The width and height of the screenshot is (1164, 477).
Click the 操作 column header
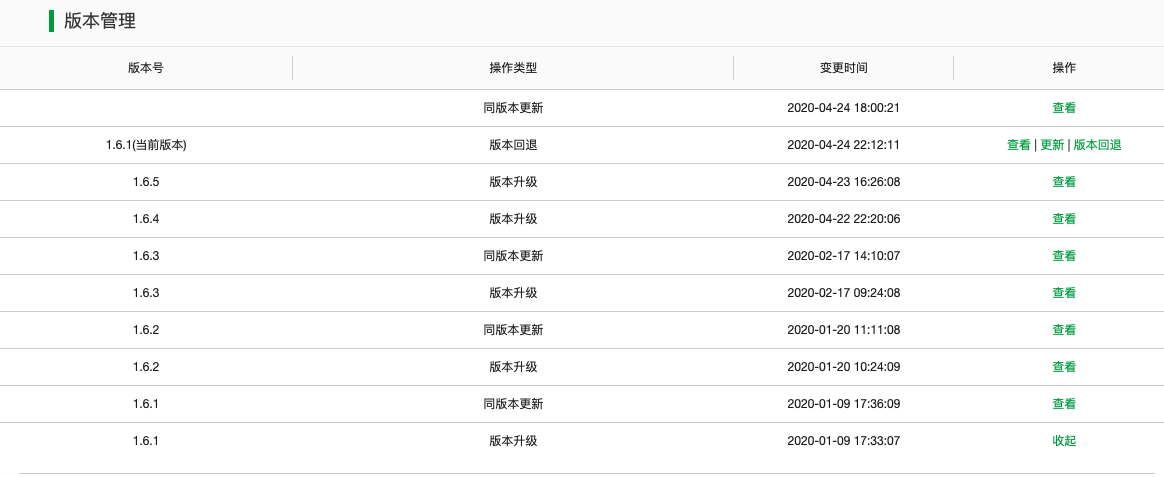tap(1064, 68)
